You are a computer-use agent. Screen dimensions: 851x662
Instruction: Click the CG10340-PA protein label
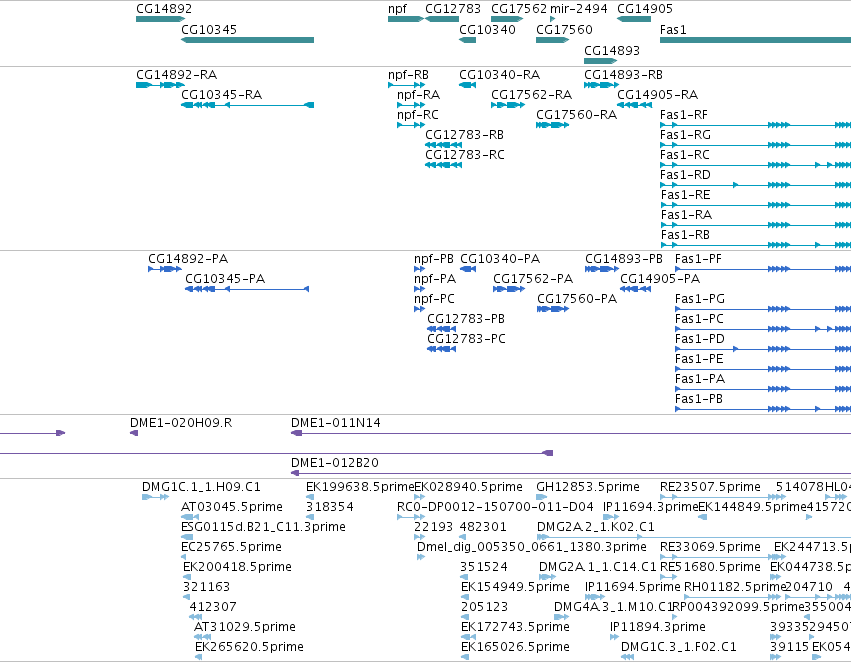pyautogui.click(x=500, y=259)
